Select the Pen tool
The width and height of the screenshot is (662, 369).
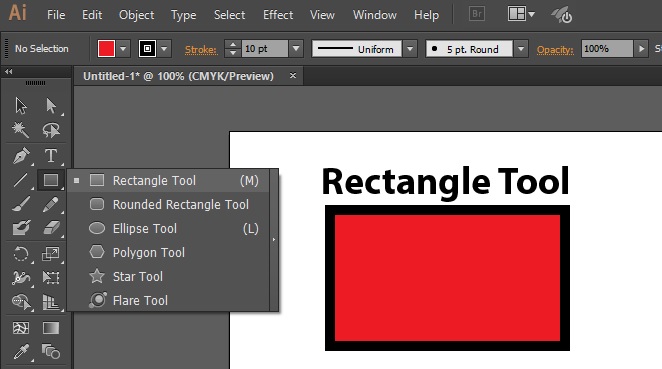(21, 156)
